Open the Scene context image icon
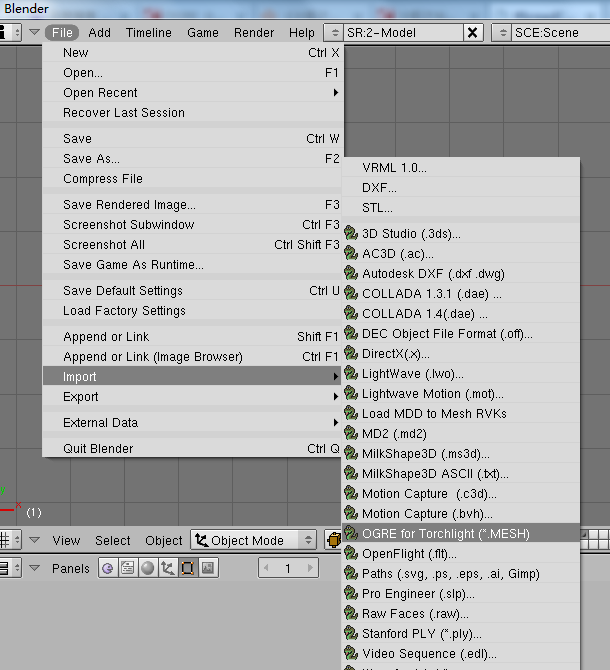This screenshot has height=670, width=610. (x=208, y=568)
